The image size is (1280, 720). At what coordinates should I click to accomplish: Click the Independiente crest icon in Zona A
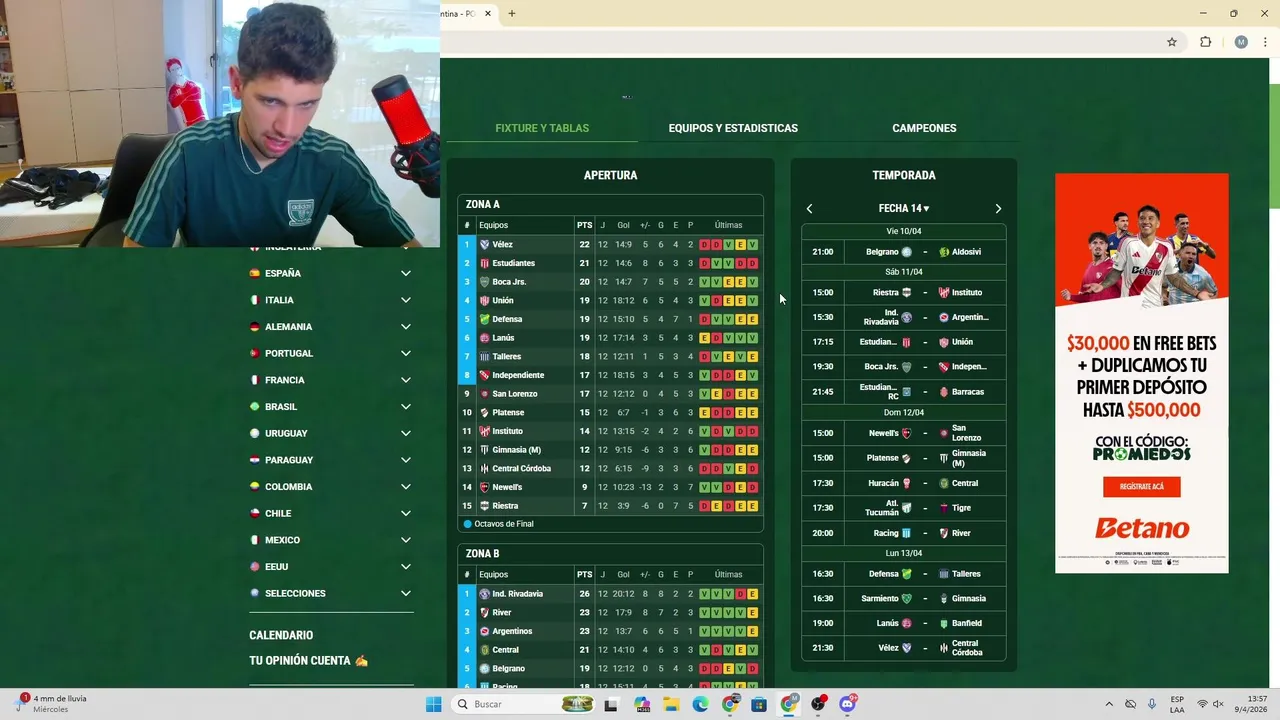pyautogui.click(x=485, y=375)
